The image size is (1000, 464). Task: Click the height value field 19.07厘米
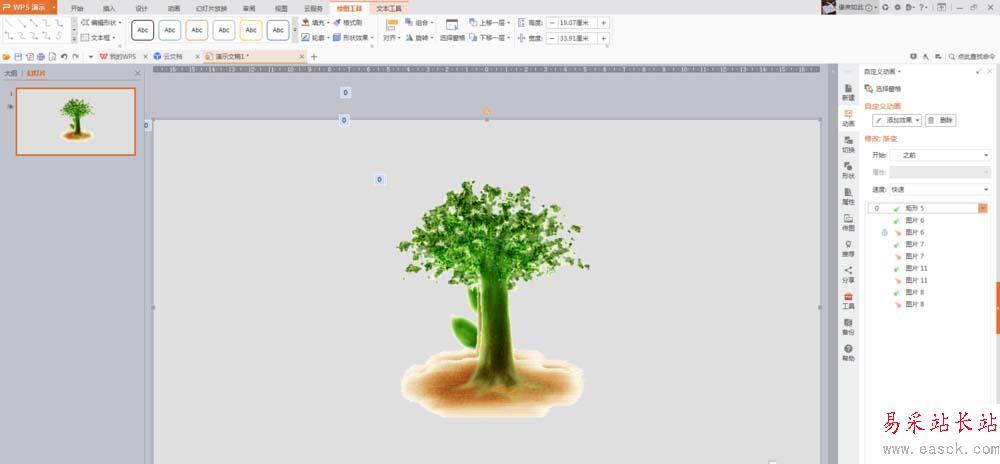click(x=578, y=22)
